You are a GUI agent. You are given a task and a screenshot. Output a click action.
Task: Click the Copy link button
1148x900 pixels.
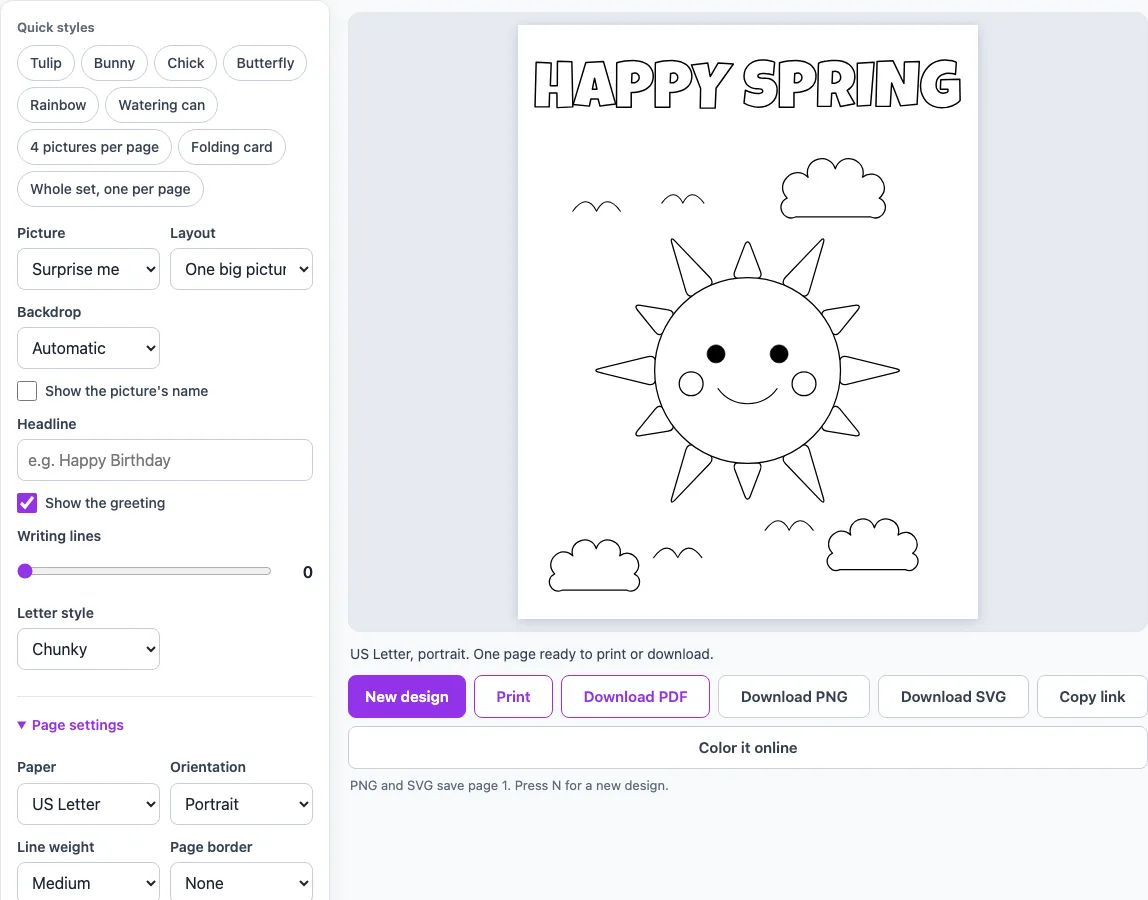click(1092, 696)
